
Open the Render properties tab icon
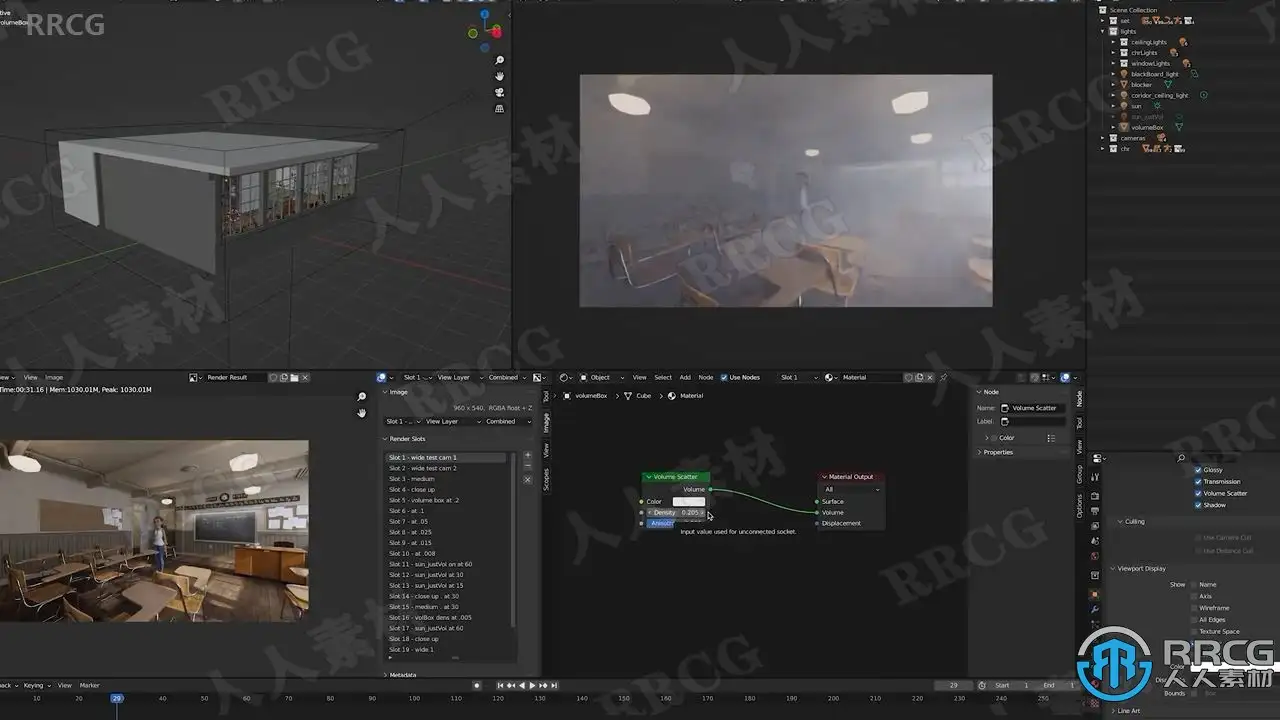tap(1095, 495)
